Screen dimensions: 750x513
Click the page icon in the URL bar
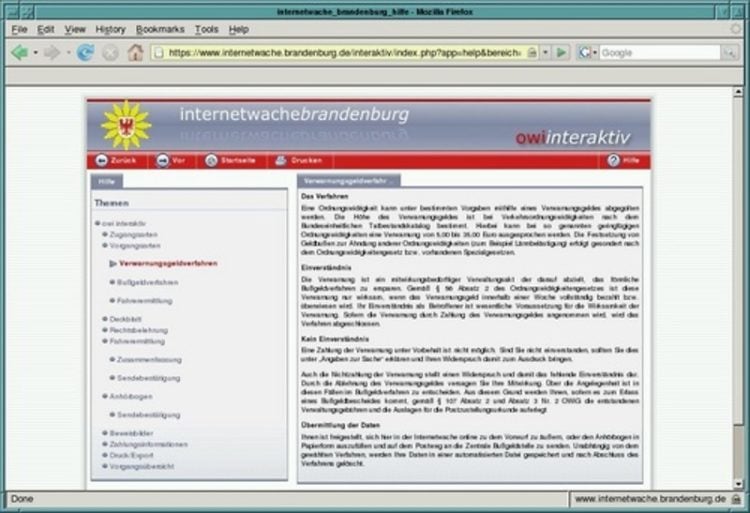coord(159,53)
